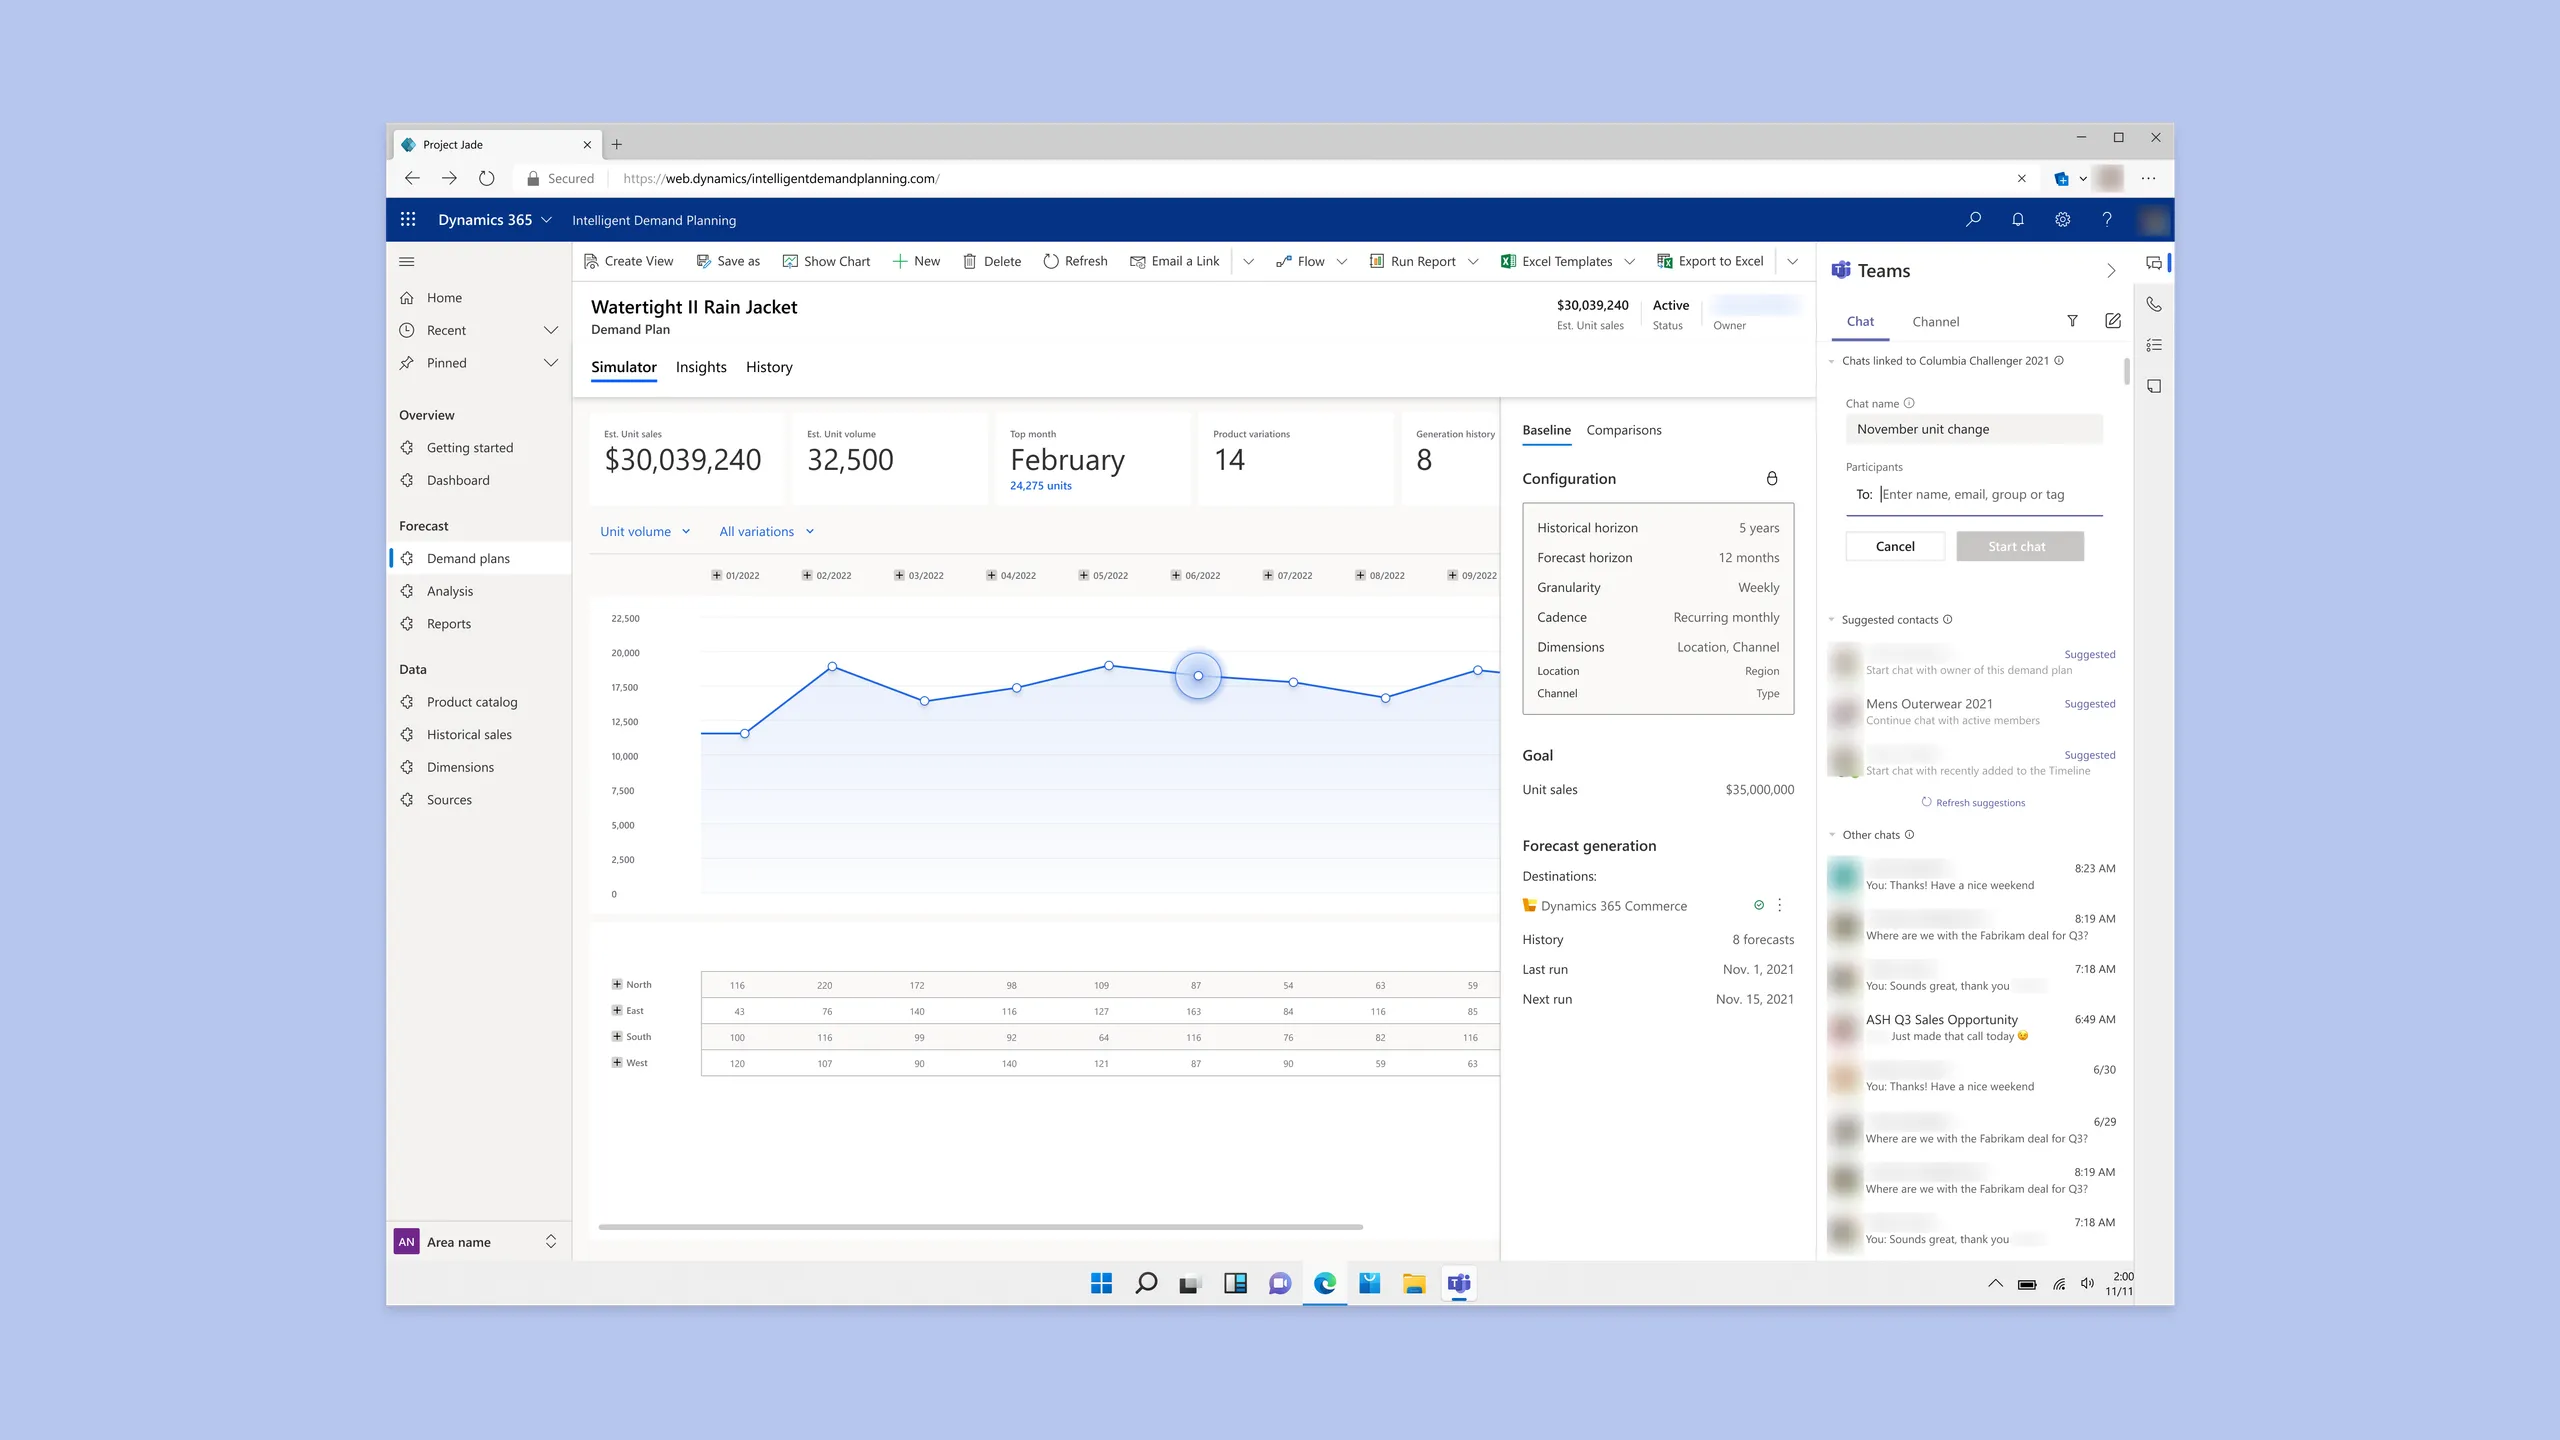The height and width of the screenshot is (1440, 2560).
Task: Click the info icon beside Chat name
Action: (x=1909, y=403)
